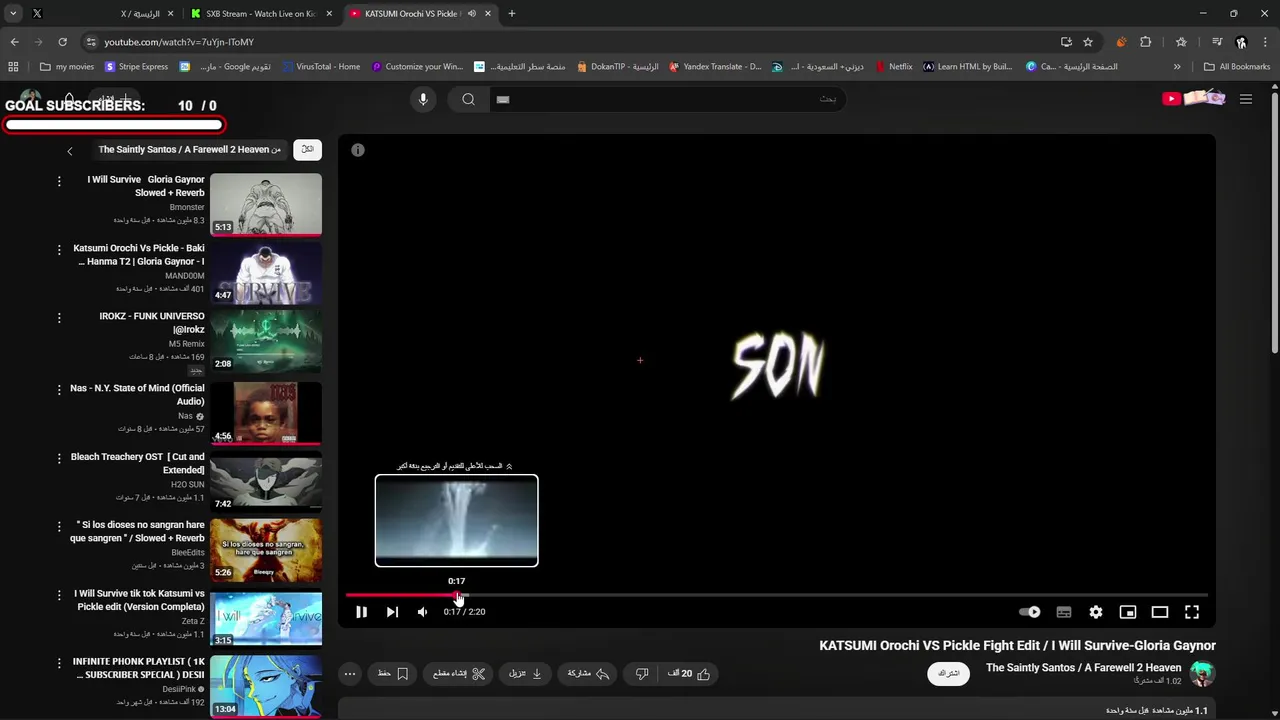Dislike the video thumbs down
This screenshot has height=720, width=1280.
642,674
